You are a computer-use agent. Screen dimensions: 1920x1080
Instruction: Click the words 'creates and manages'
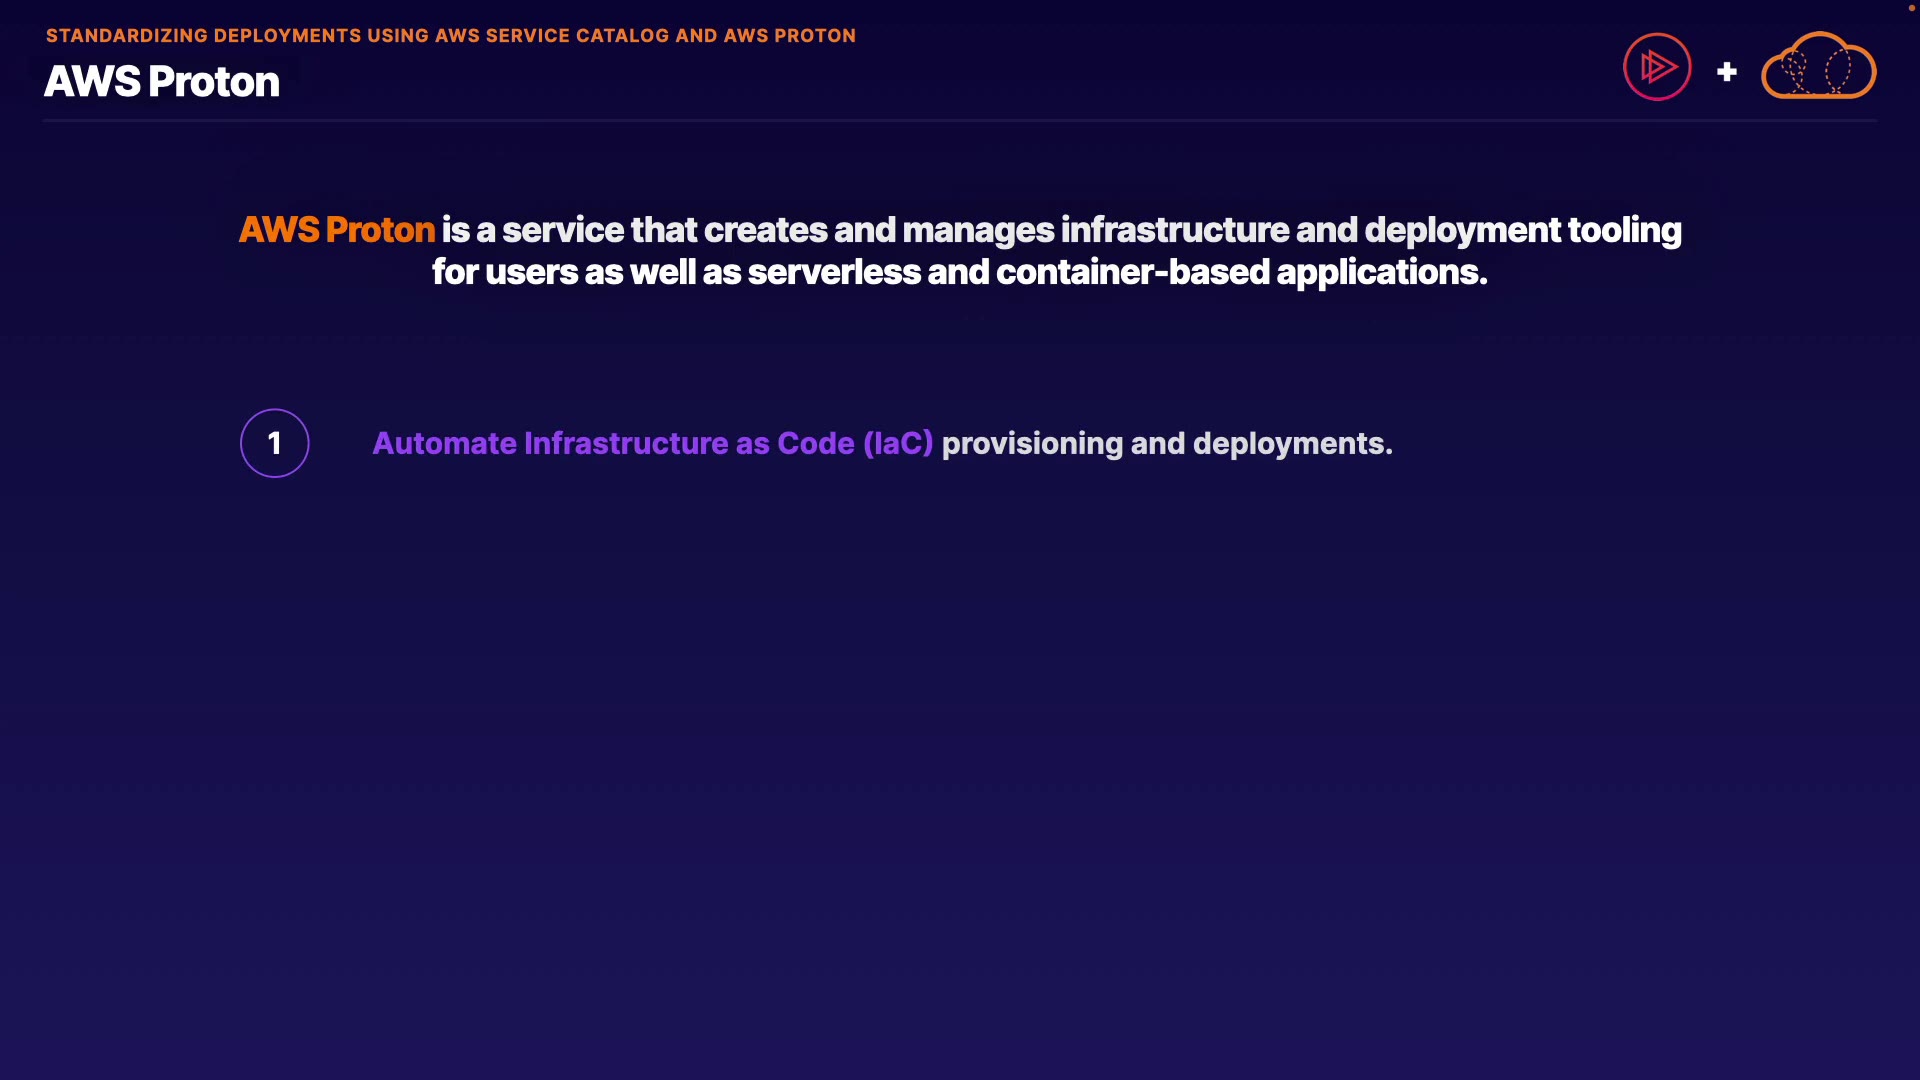click(878, 230)
